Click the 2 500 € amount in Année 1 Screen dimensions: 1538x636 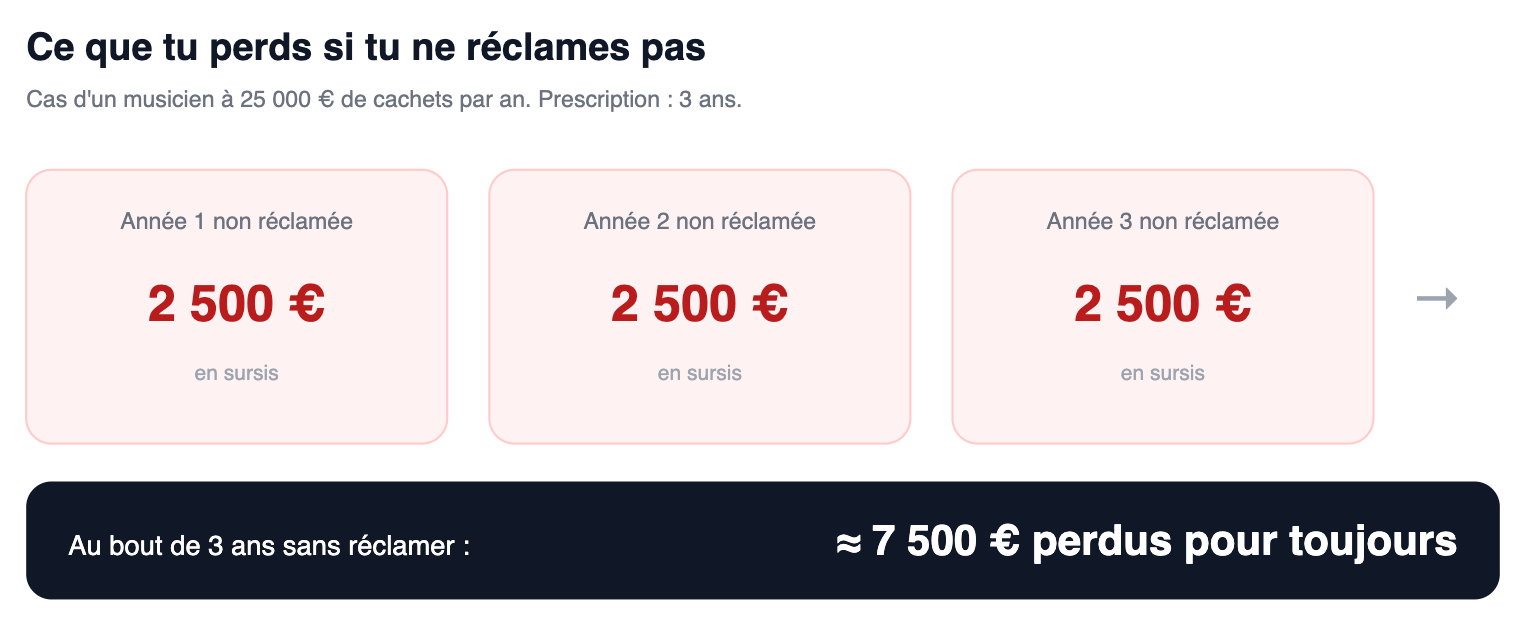236,304
